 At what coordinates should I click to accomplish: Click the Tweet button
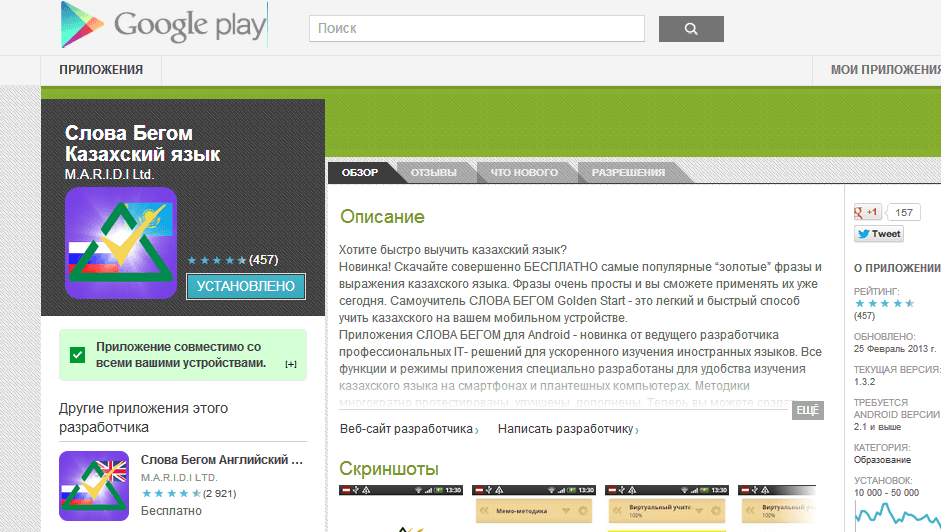879,234
